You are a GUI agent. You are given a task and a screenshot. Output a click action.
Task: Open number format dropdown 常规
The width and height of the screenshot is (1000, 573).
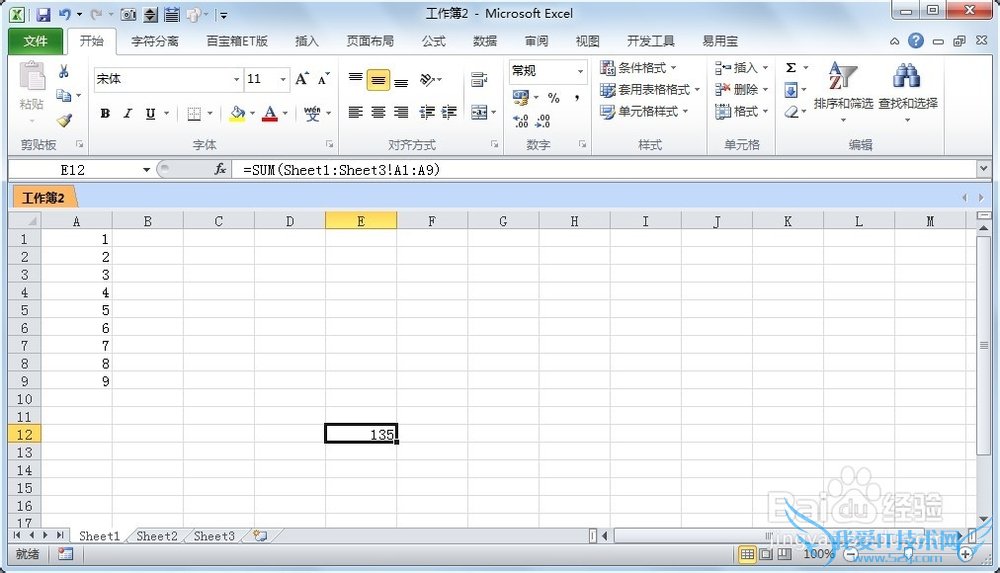[x=580, y=71]
